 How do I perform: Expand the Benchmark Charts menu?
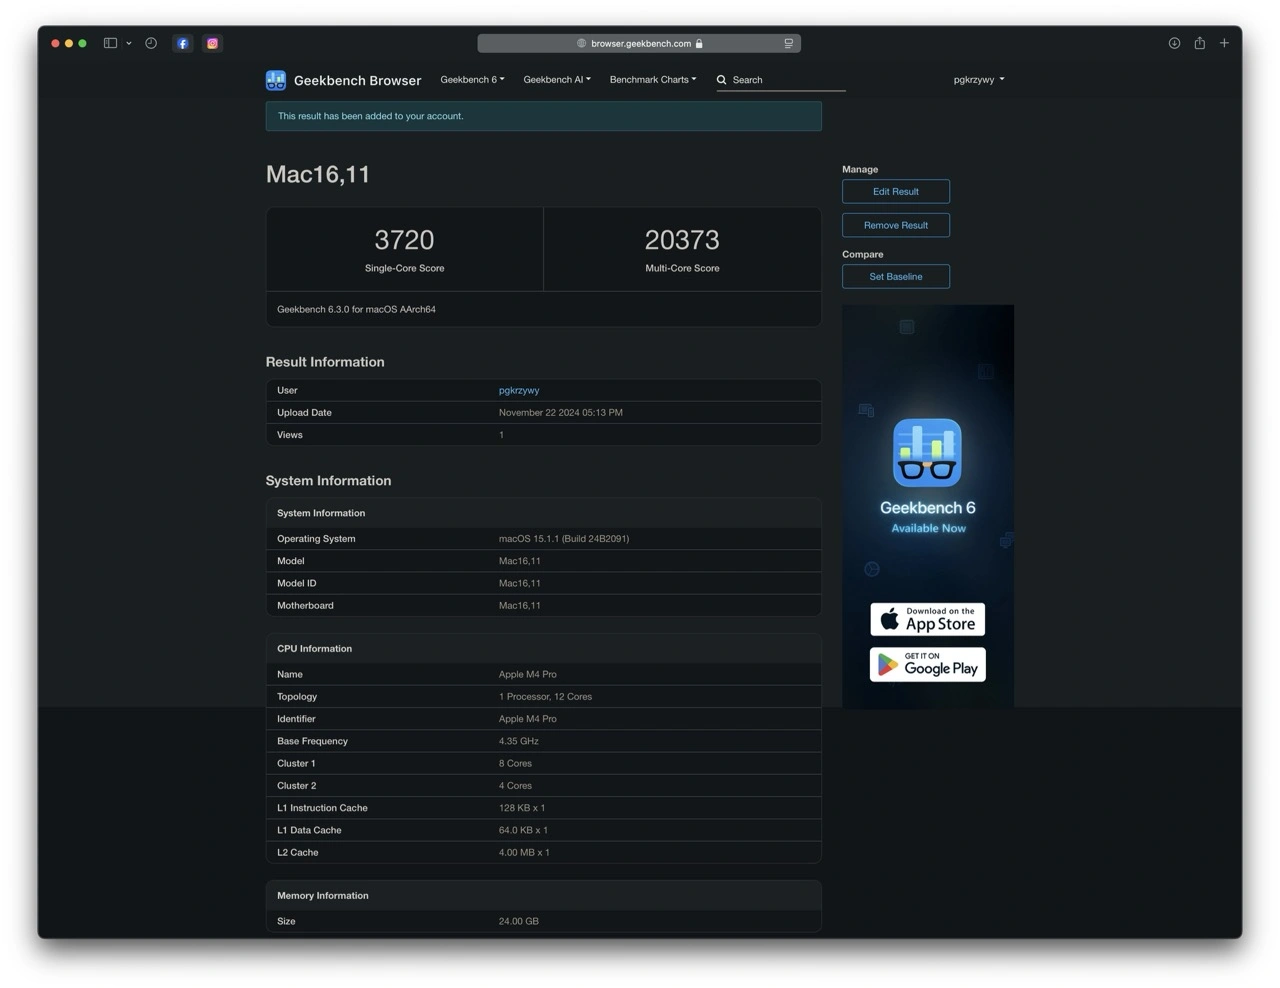(x=653, y=79)
